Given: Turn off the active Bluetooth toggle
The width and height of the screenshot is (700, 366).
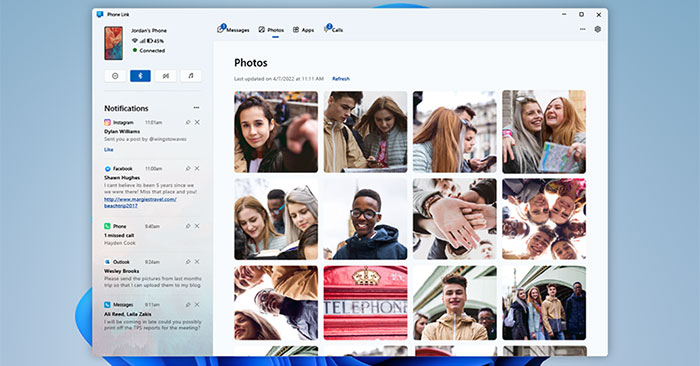Looking at the screenshot, I should (140, 76).
